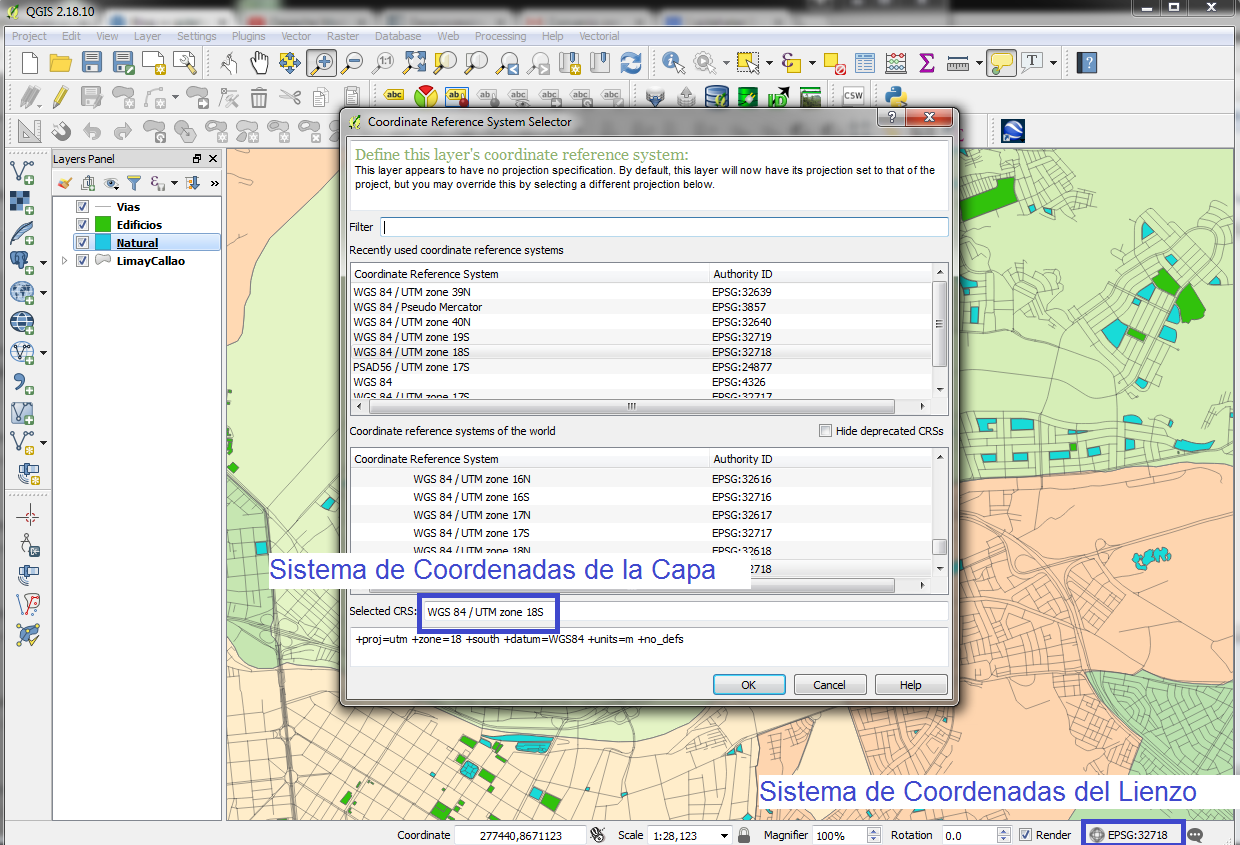
Task: Select WGS 84 / Pseudo Mercator row
Action: tap(641, 307)
